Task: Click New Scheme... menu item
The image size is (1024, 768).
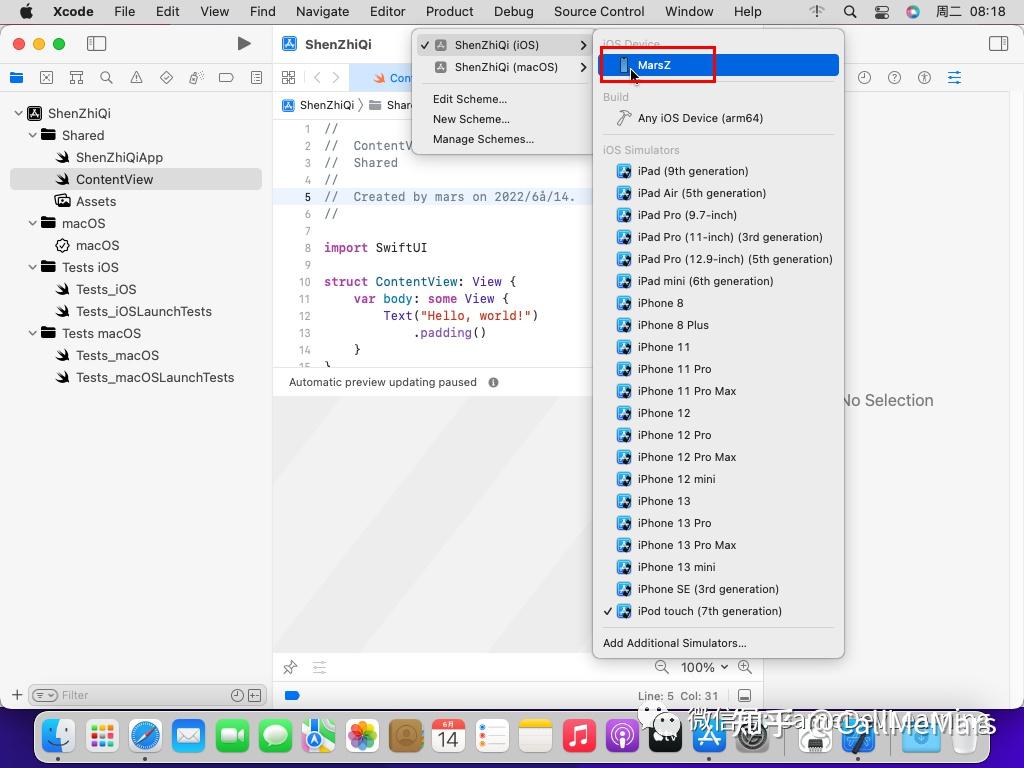Action: (x=471, y=119)
